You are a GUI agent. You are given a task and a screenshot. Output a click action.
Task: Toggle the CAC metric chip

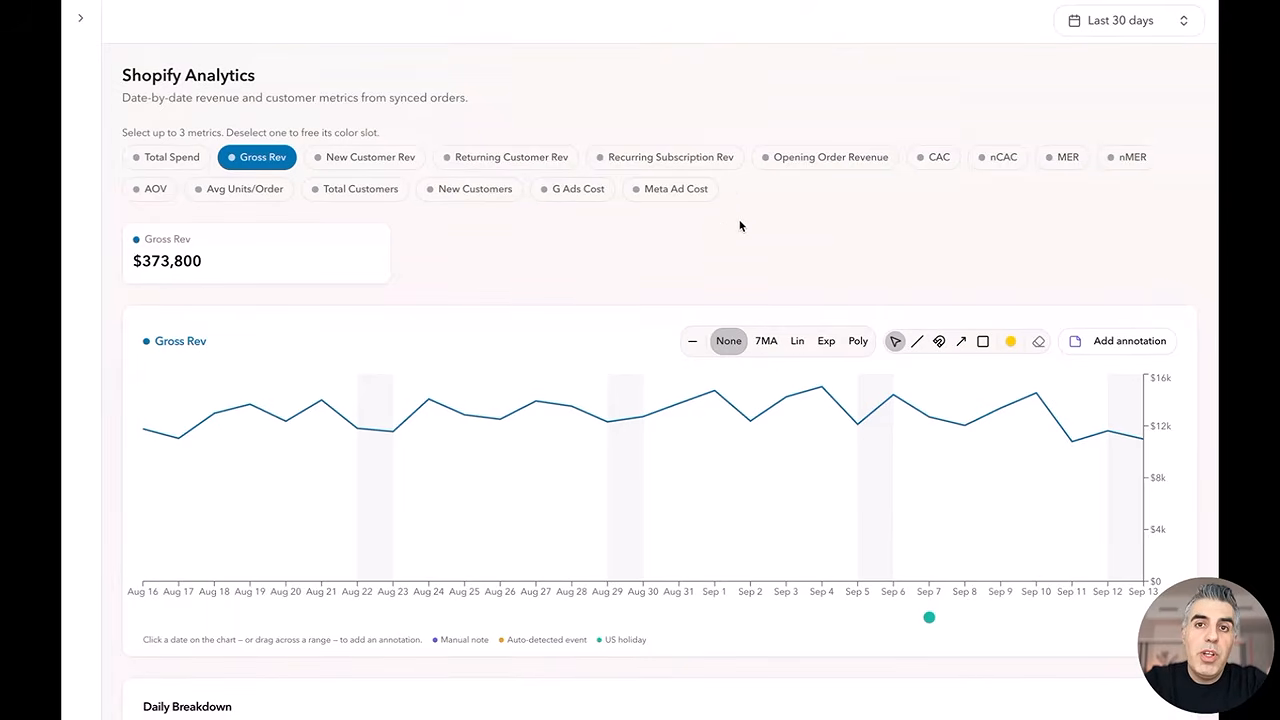(934, 157)
